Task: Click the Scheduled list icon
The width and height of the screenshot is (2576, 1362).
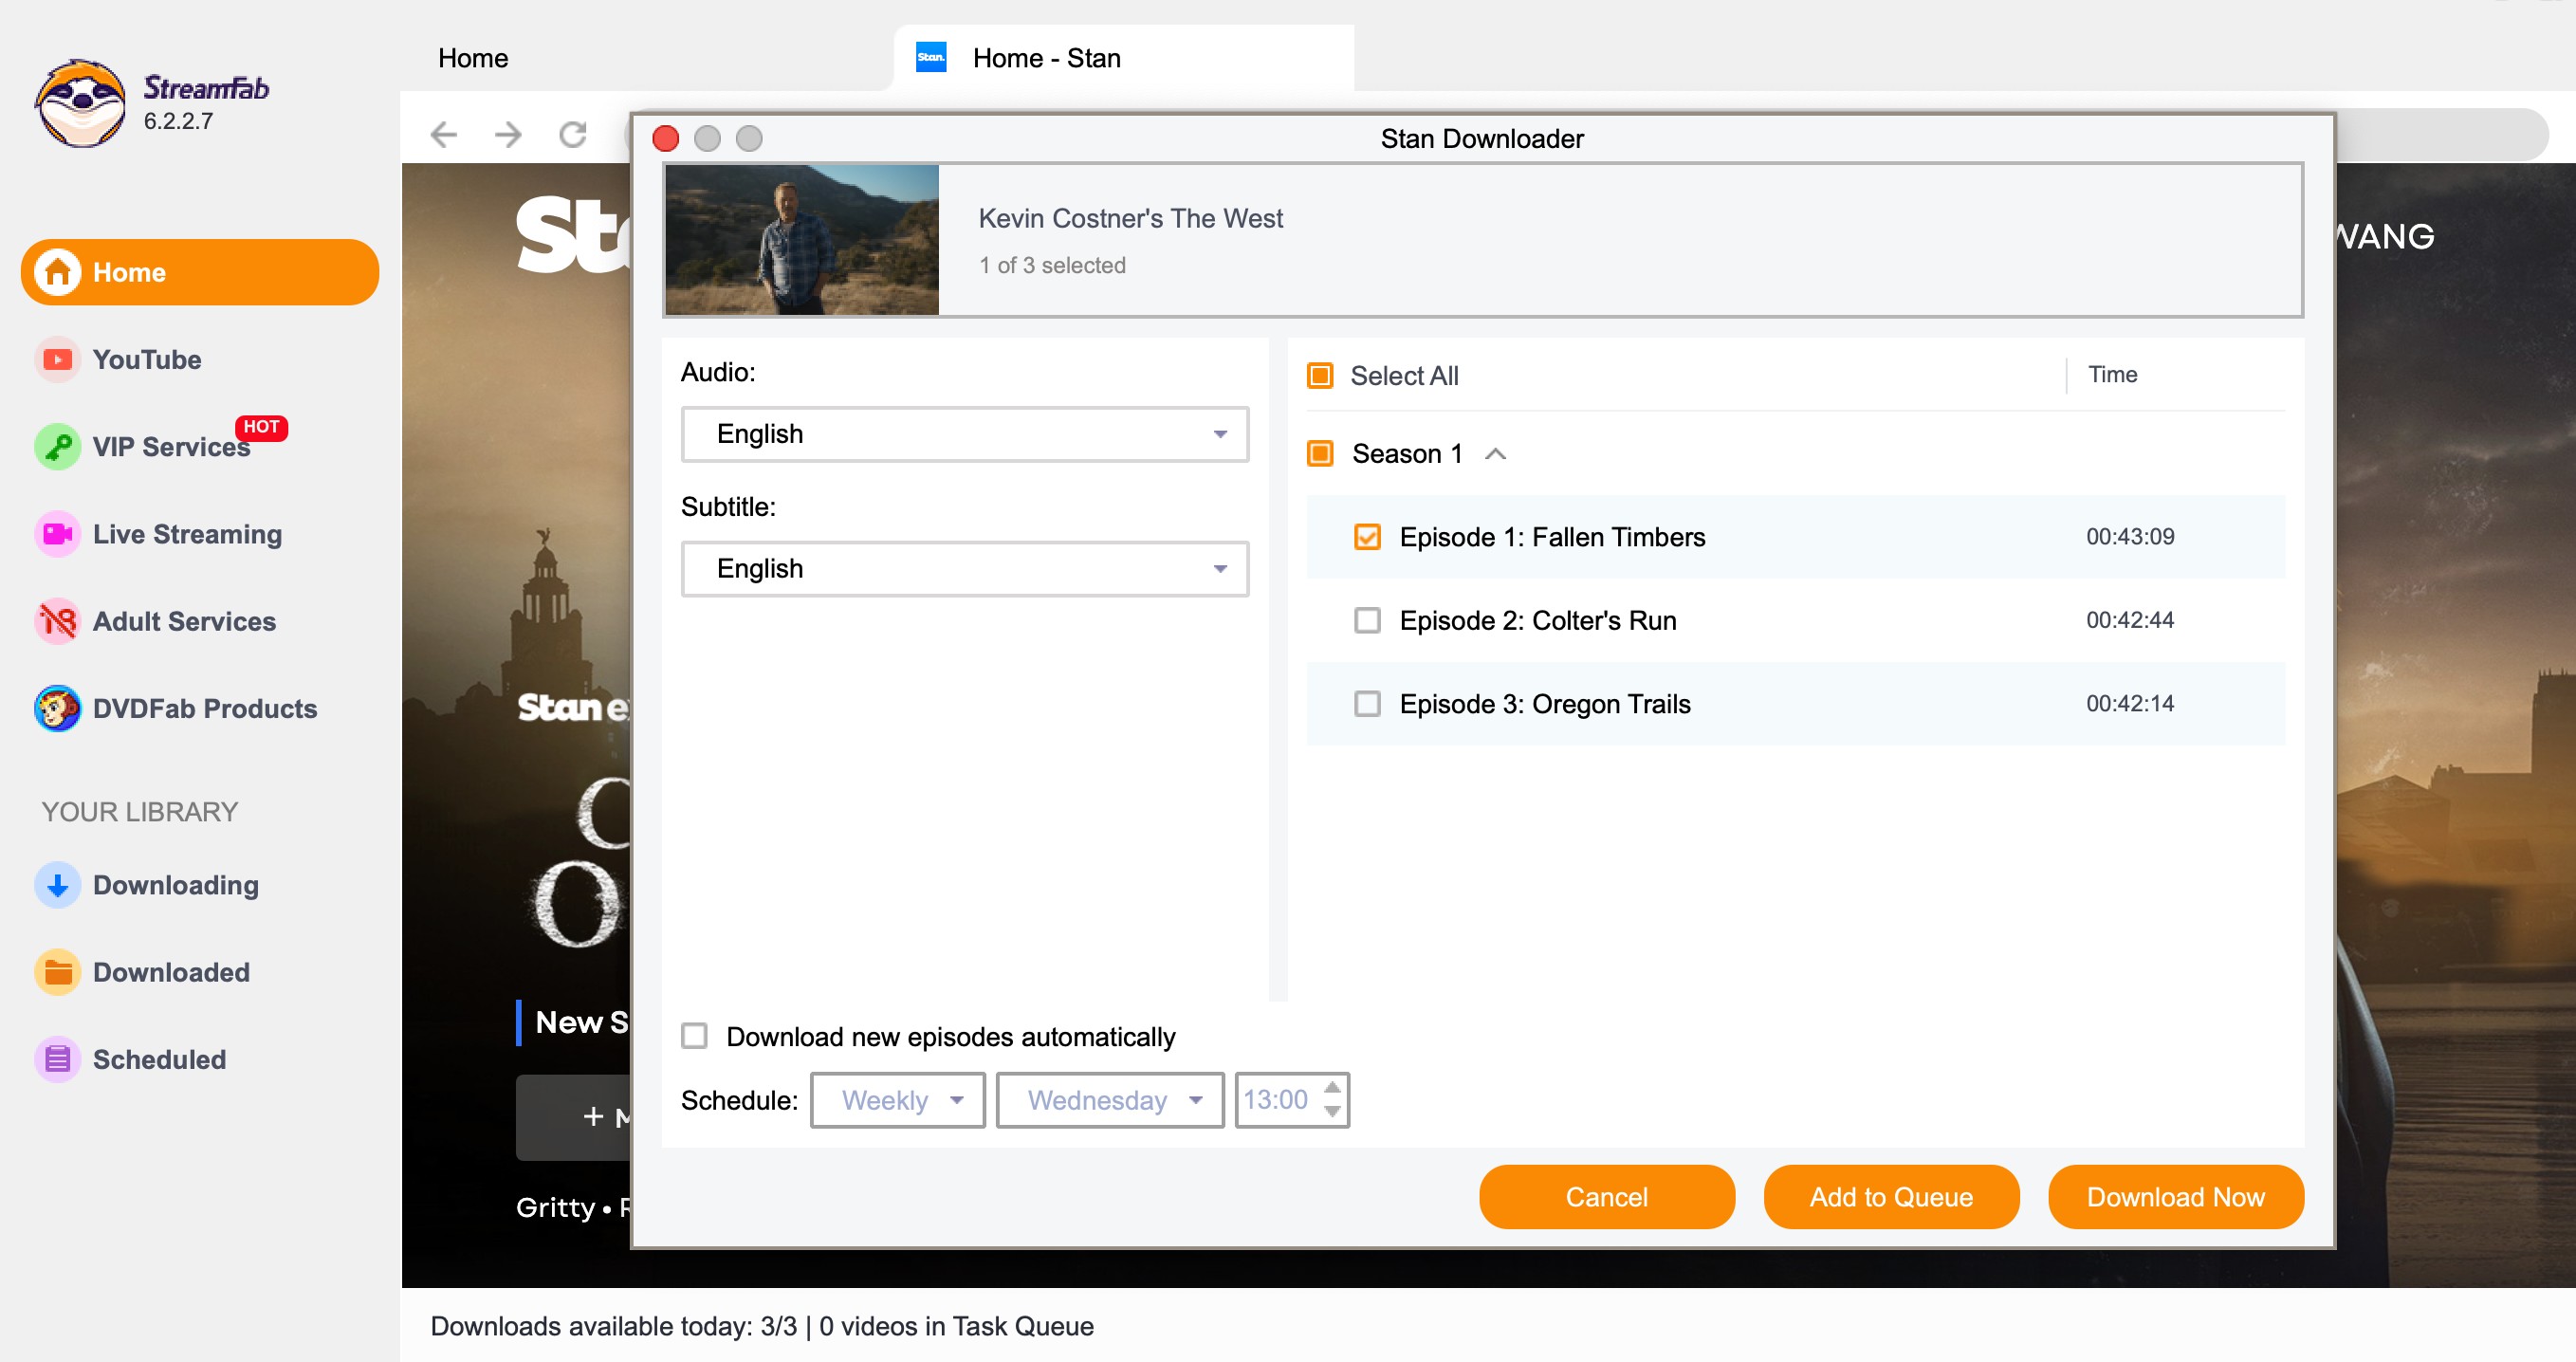Action: (58, 1059)
